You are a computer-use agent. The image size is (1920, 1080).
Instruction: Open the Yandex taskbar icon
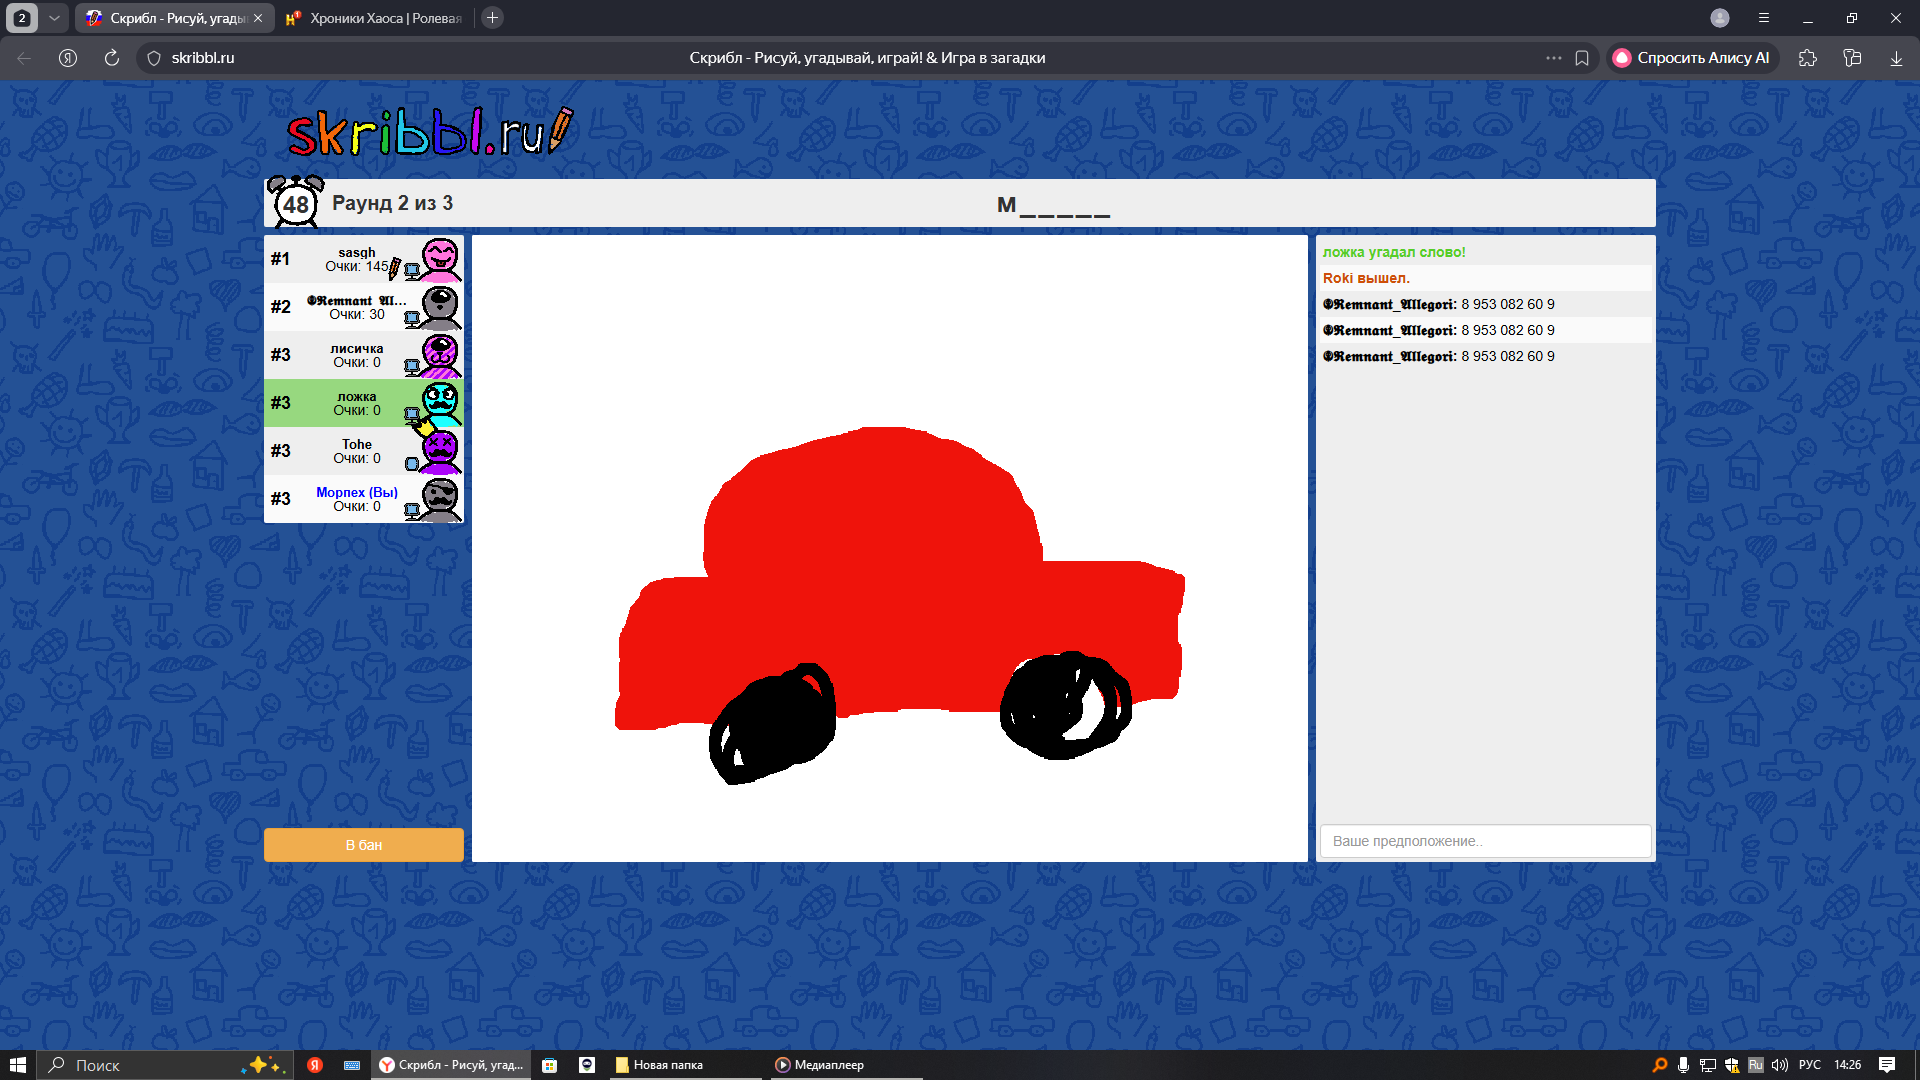(314, 1065)
